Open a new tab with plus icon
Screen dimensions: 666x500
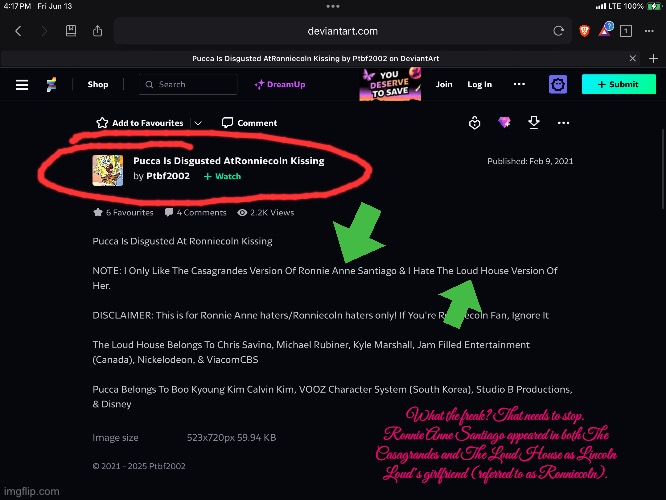pos(653,58)
